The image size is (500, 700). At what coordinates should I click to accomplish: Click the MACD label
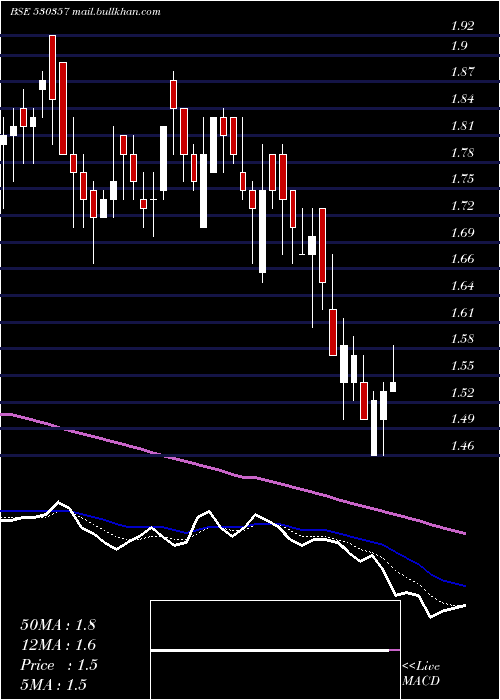tap(421, 681)
